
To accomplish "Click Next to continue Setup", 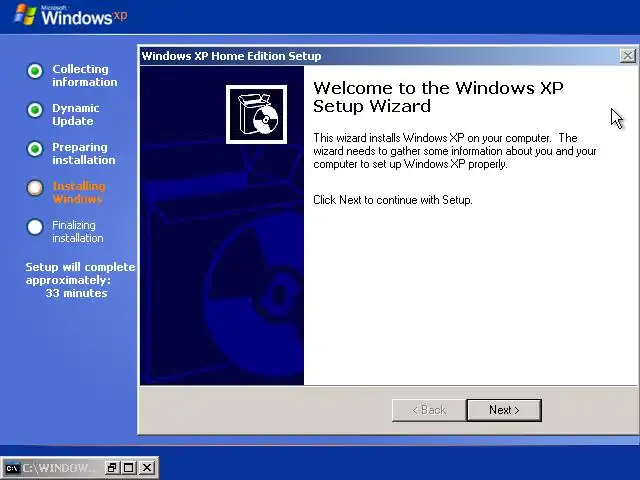I will [504, 410].
